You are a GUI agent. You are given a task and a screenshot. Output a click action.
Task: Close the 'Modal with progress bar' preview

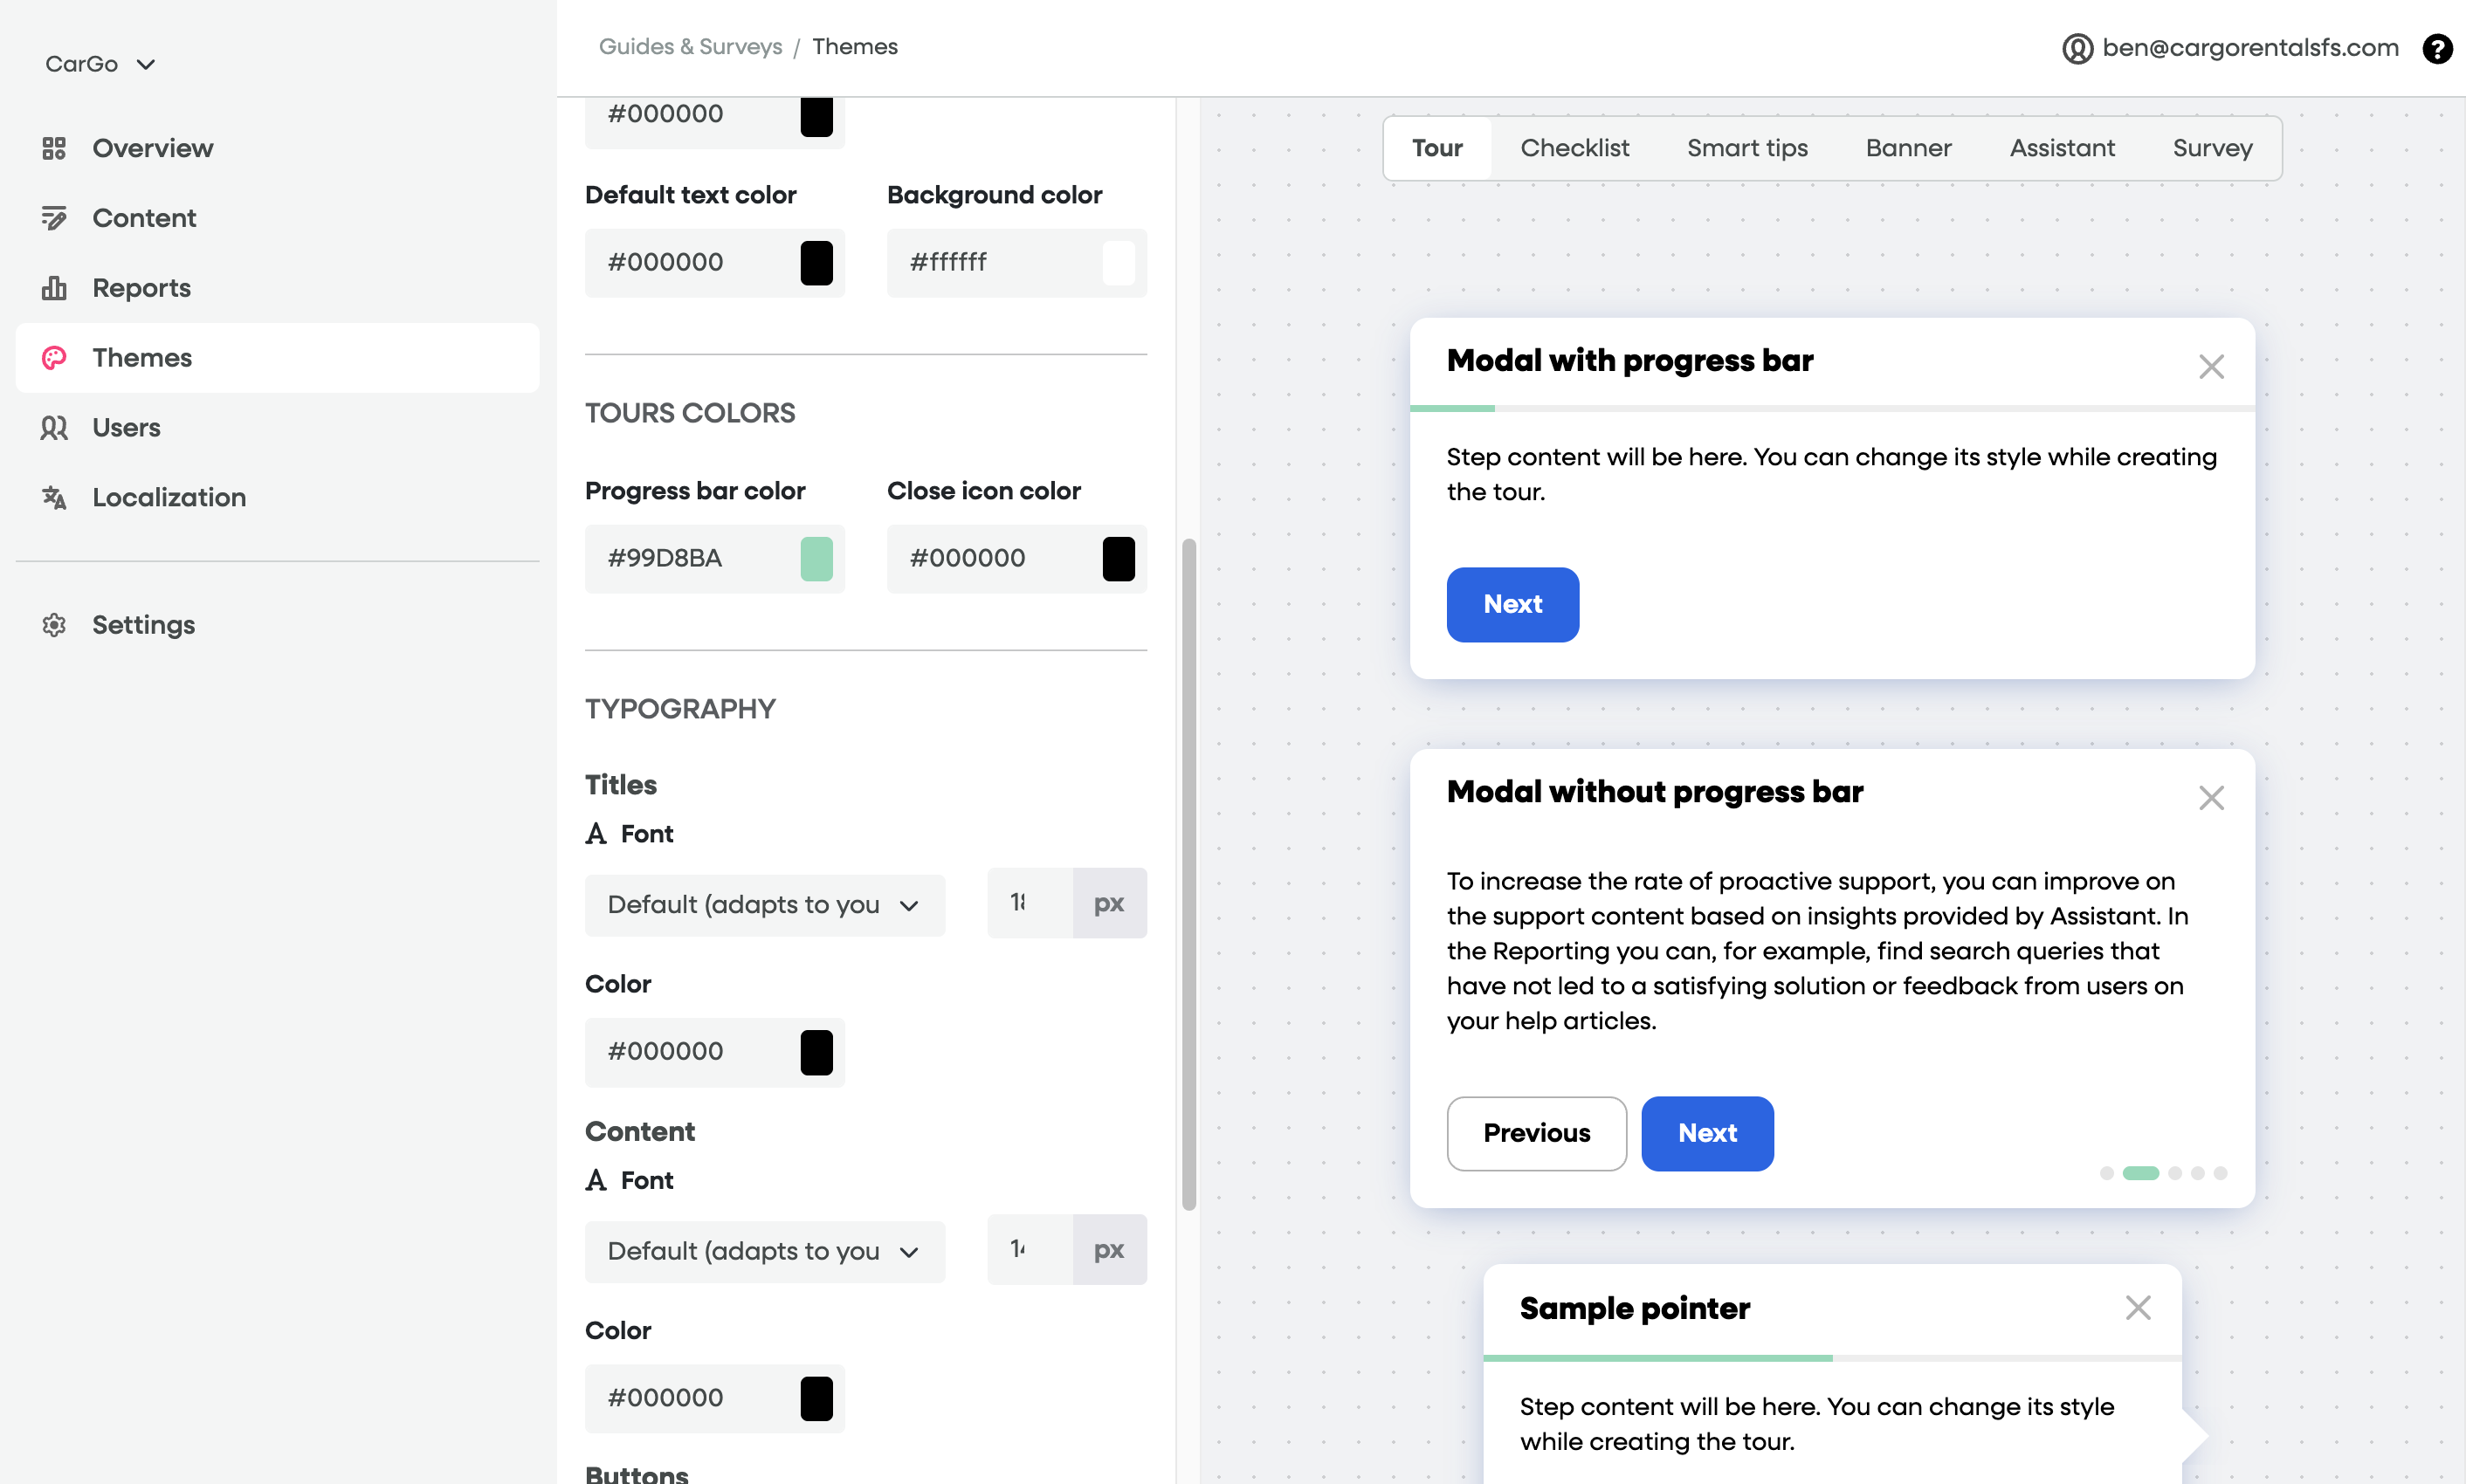(2211, 366)
